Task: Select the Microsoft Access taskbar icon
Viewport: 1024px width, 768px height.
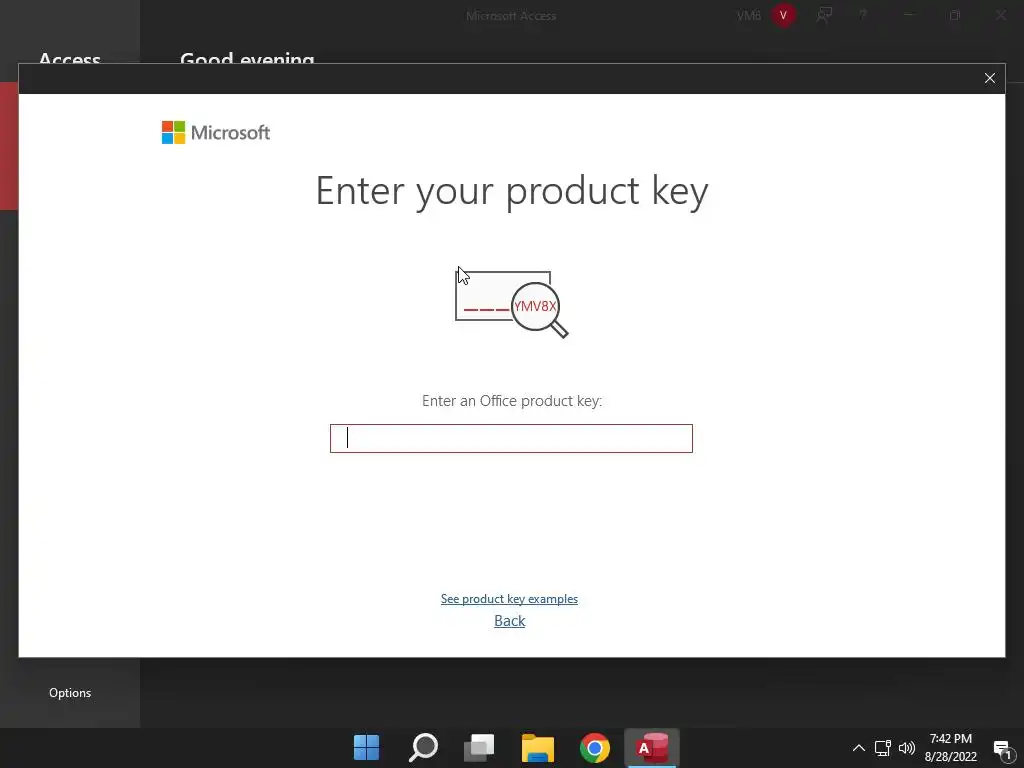Action: [652, 748]
